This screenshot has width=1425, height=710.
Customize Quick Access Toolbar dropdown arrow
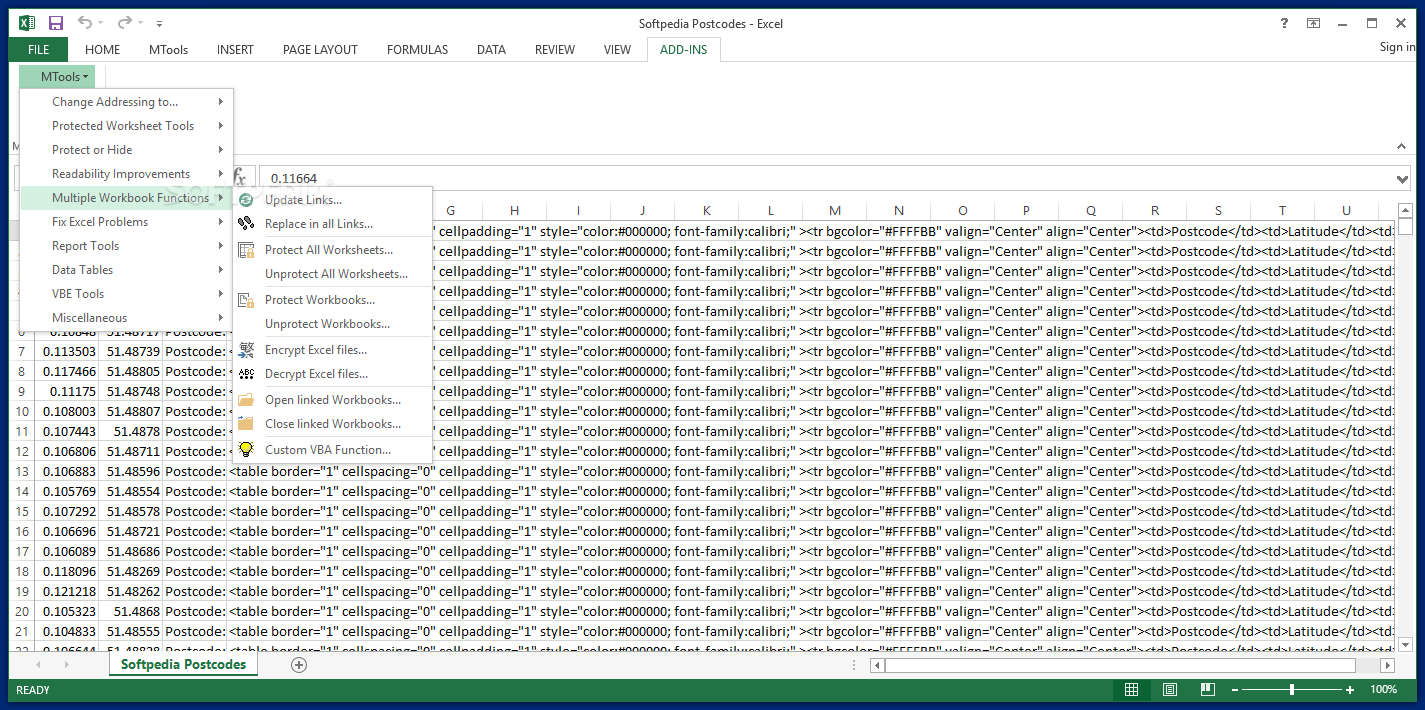click(x=160, y=24)
